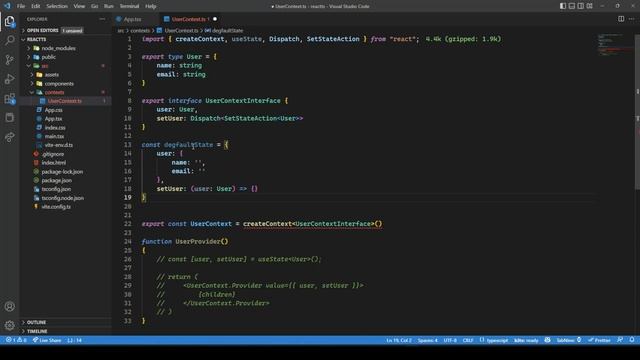Viewport: 640px width, 360px height.
Task: Open the Edit menu
Action: 36,6
